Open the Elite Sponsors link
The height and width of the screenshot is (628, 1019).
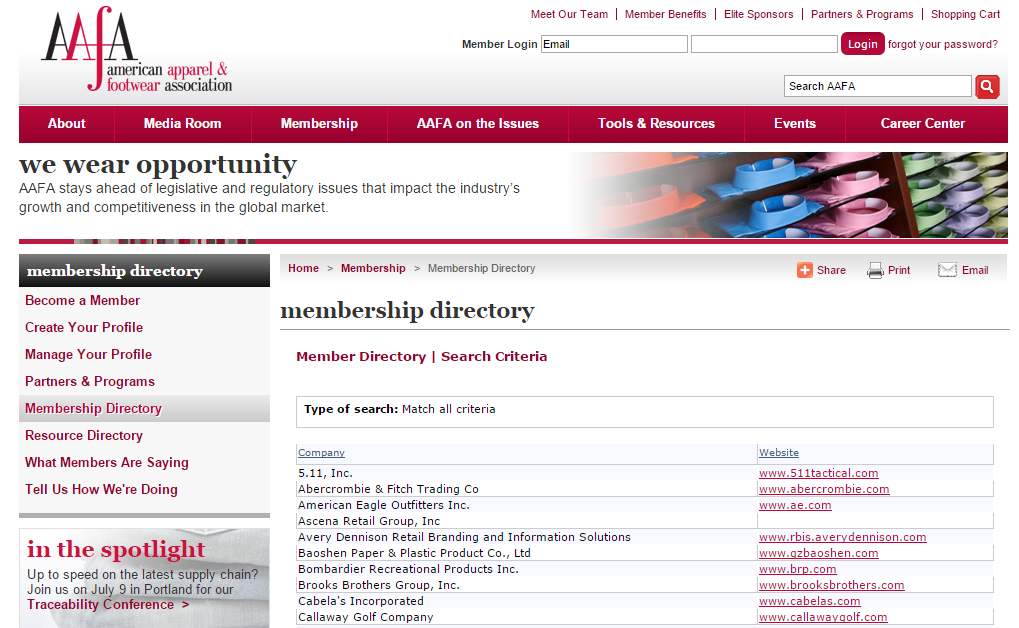758,14
